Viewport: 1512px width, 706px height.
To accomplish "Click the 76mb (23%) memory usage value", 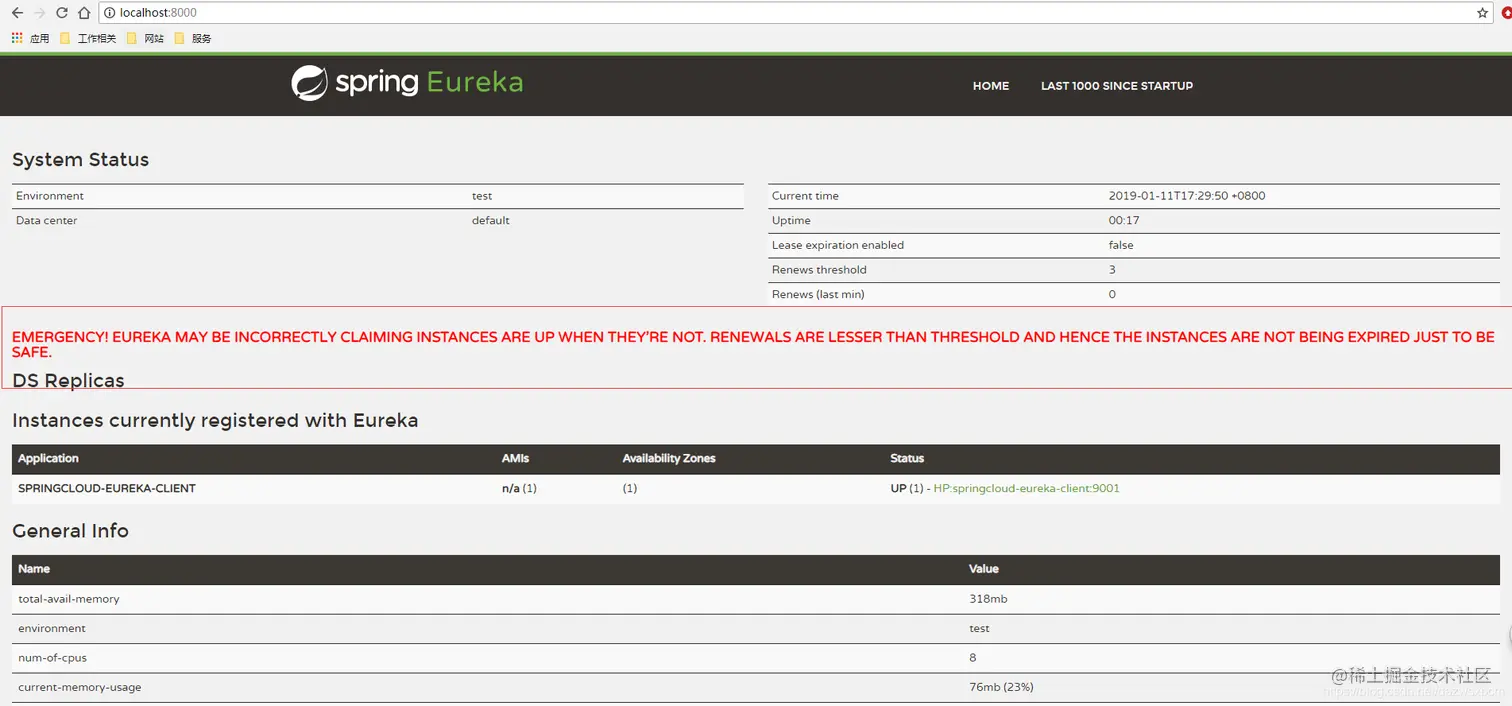I will tap(1001, 687).
